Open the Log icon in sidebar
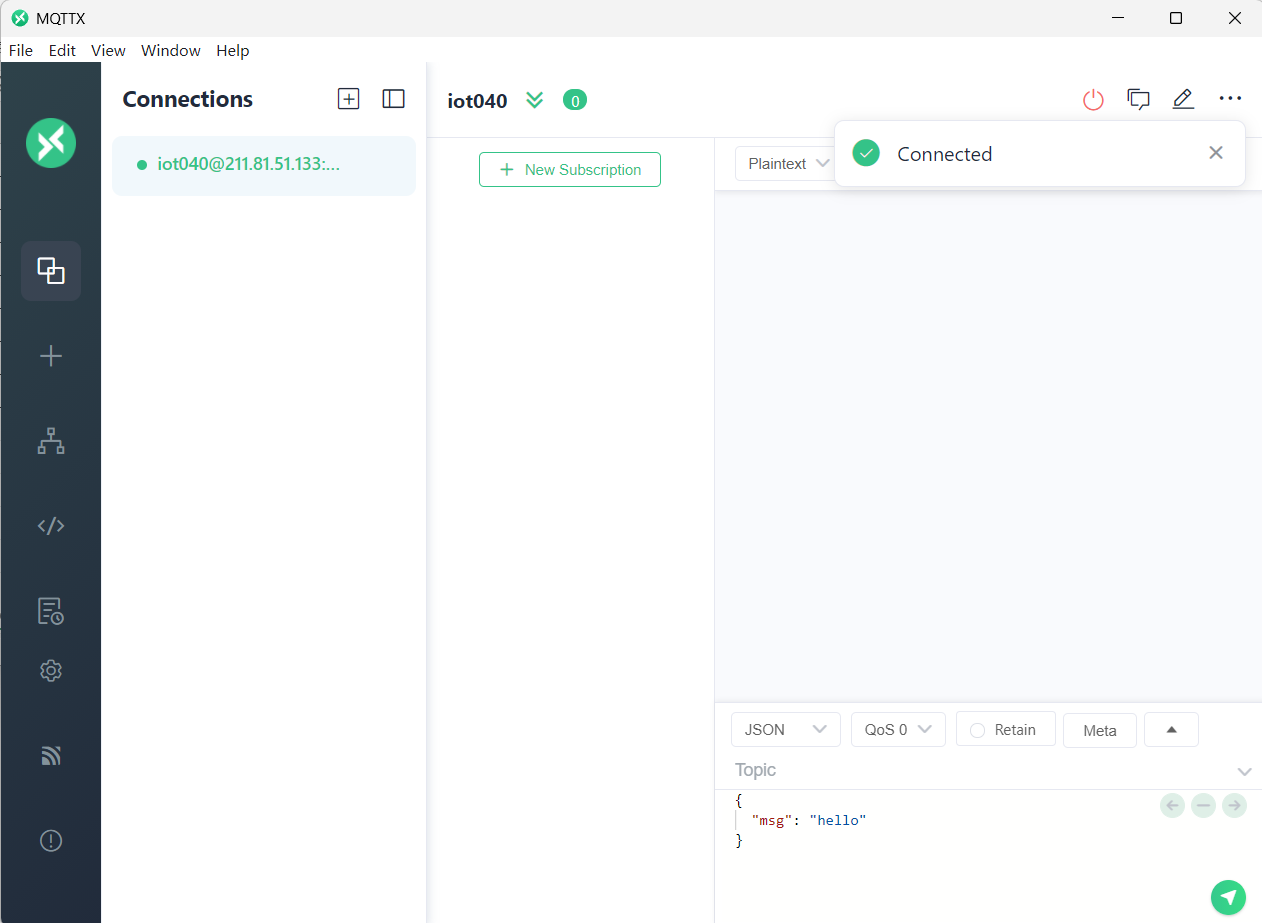 pyautogui.click(x=51, y=611)
